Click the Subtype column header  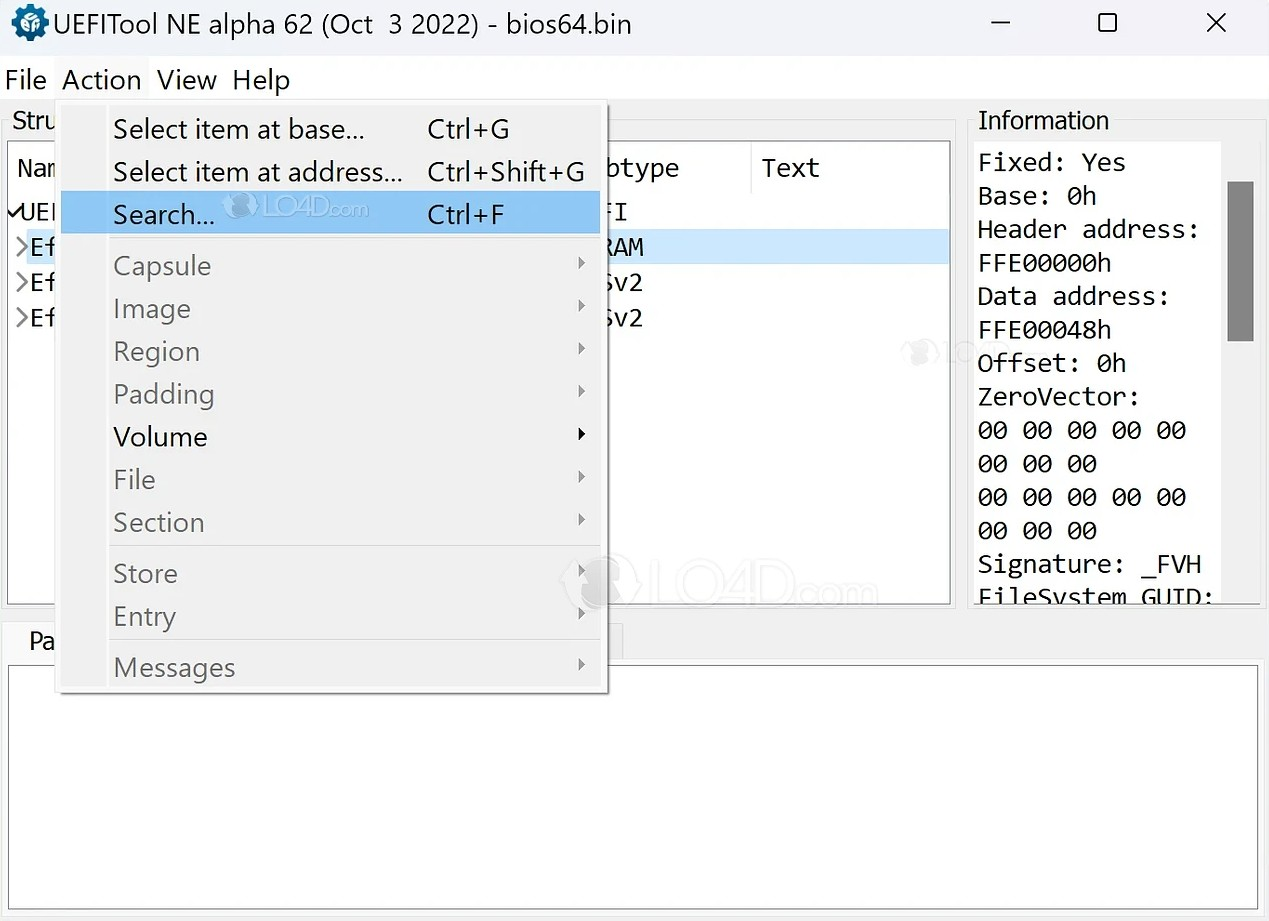click(x=677, y=168)
